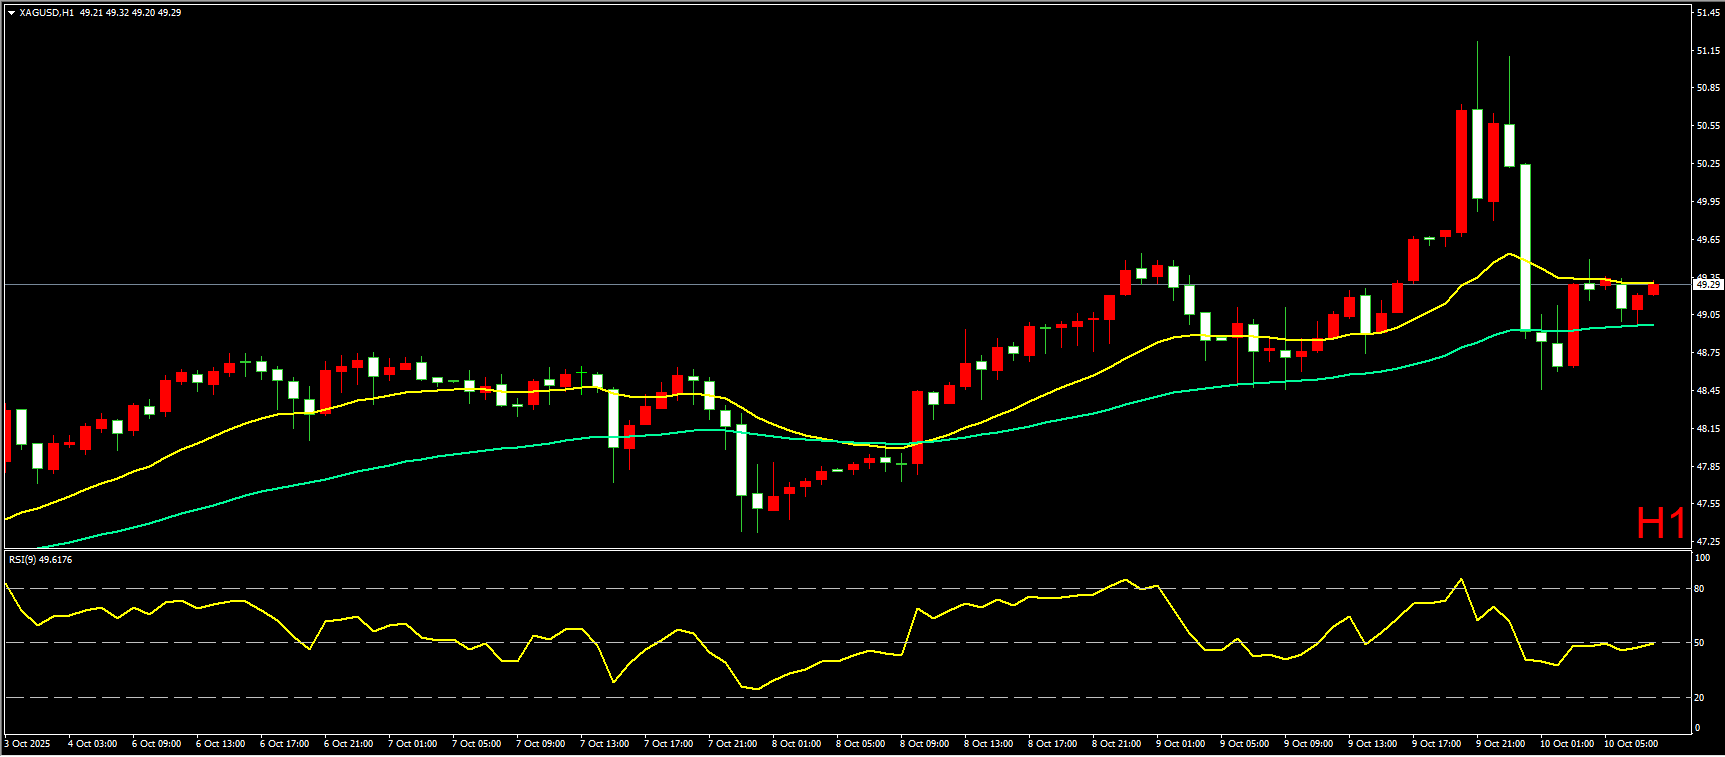Image resolution: width=1725 pixels, height=757 pixels.
Task: Click the 3 Oct 2025 date label
Action: click(x=28, y=744)
